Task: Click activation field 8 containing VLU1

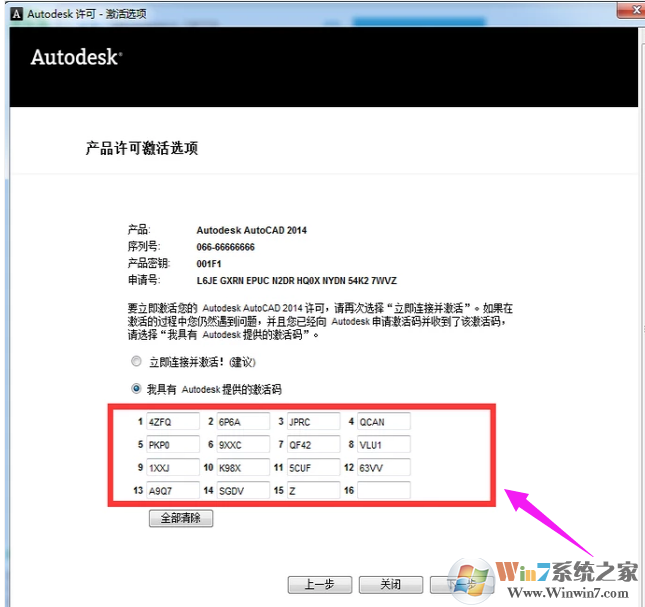Action: [383, 445]
